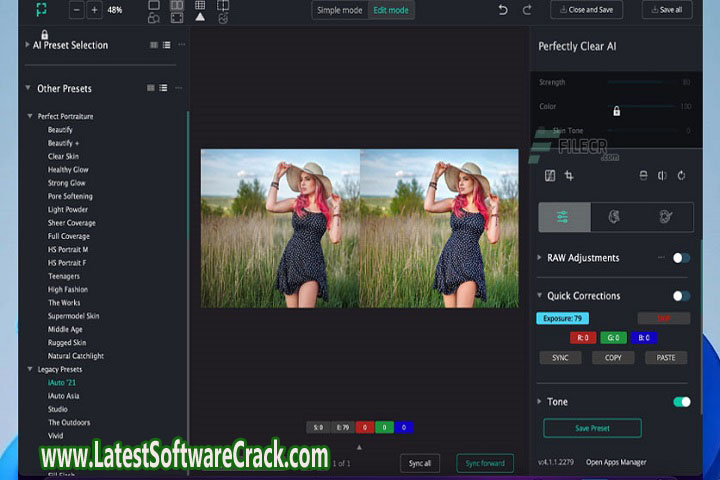This screenshot has height=480, width=720.
Task: Select the crop tool icon
Action: click(569, 176)
